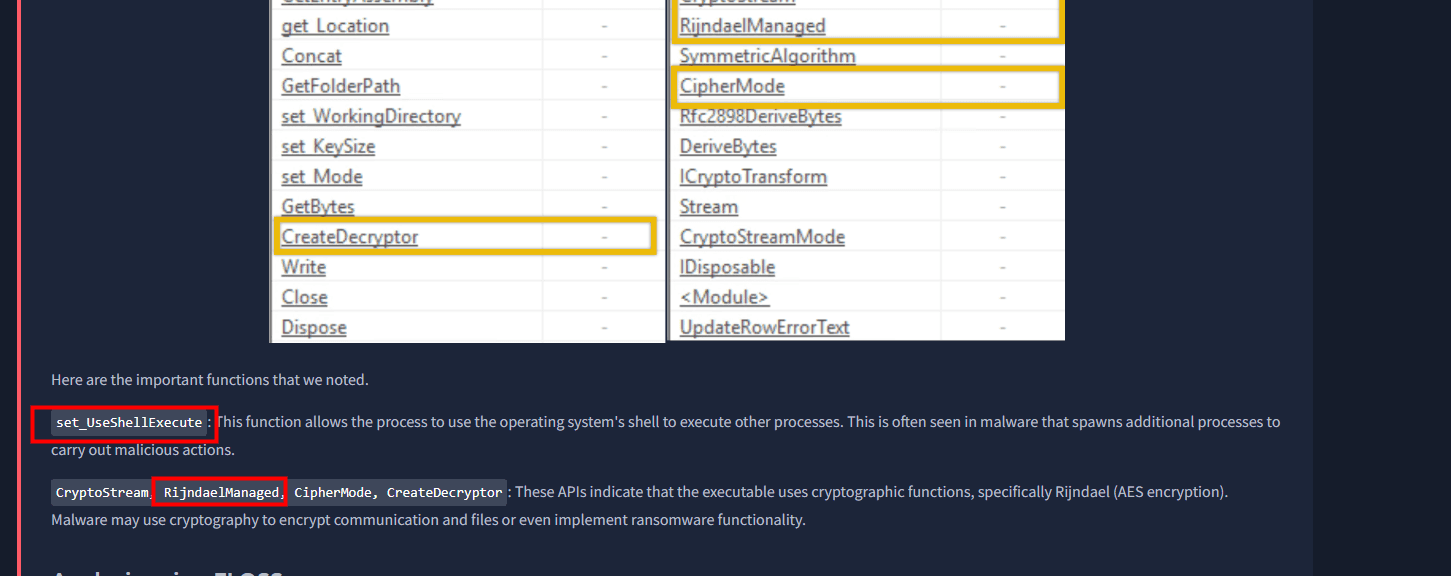Image resolution: width=1451 pixels, height=576 pixels.
Task: Click the get_Location link in the table
Action: [335, 26]
